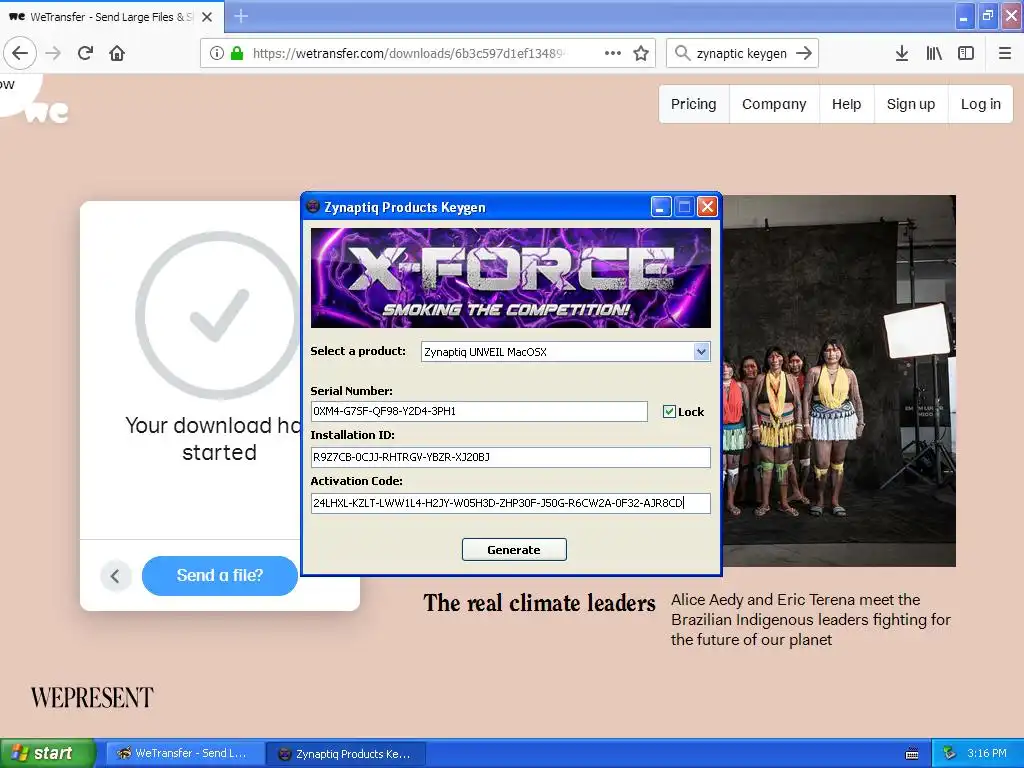1024x768 pixels.
Task: Click the WEPRESENT logo link
Action: click(92, 697)
